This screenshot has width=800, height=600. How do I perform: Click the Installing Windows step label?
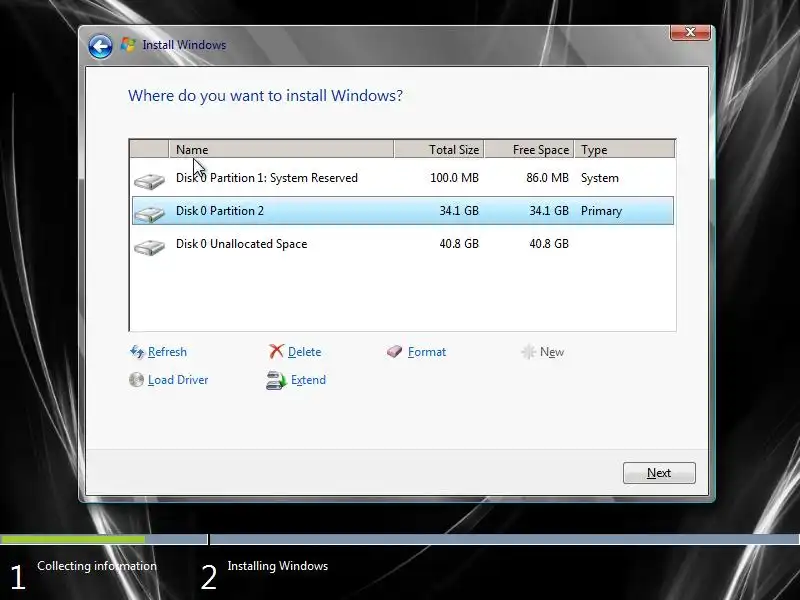[x=278, y=566]
